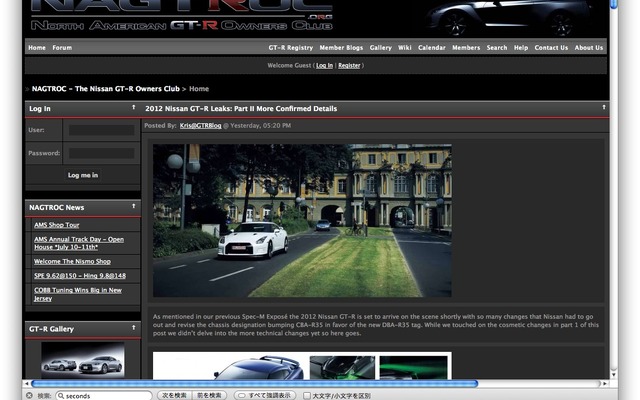Click the magnifier icon in the find field
This screenshot has height=400, width=640.
[60, 396]
